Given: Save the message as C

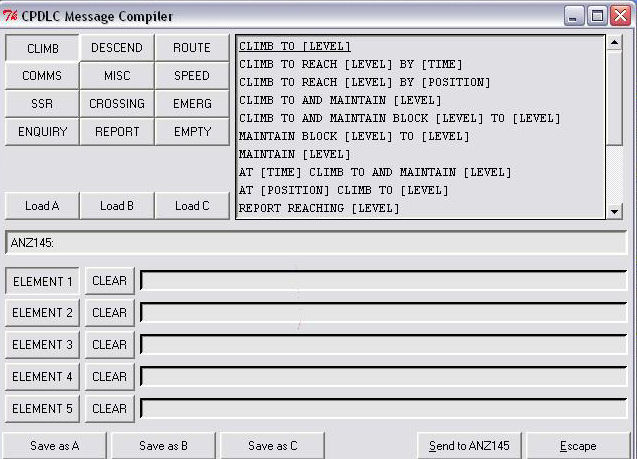Looking at the screenshot, I should [x=273, y=446].
